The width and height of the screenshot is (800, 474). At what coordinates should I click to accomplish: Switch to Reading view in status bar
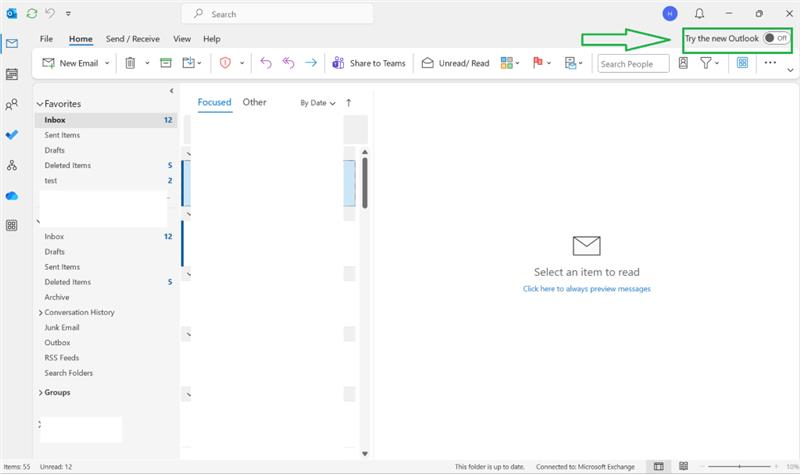click(684, 466)
